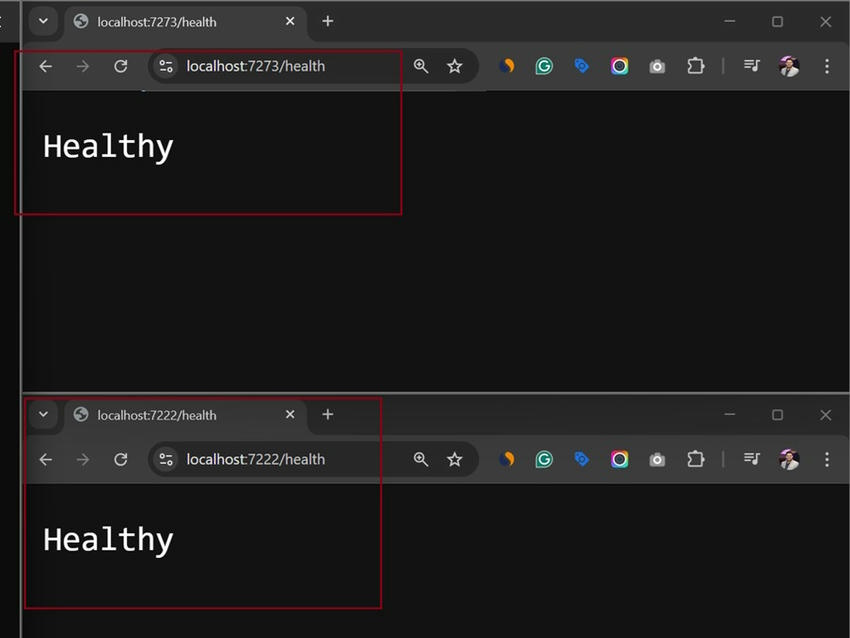Image resolution: width=850 pixels, height=638 pixels.
Task: Expand tab search dropdown in 7222 window
Action: (43, 415)
